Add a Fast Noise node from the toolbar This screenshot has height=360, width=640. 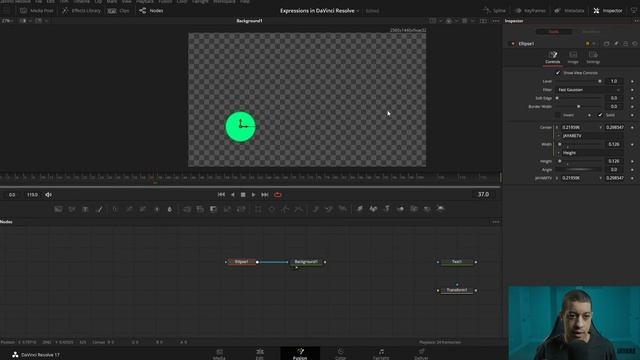pyautogui.click(x=72, y=209)
